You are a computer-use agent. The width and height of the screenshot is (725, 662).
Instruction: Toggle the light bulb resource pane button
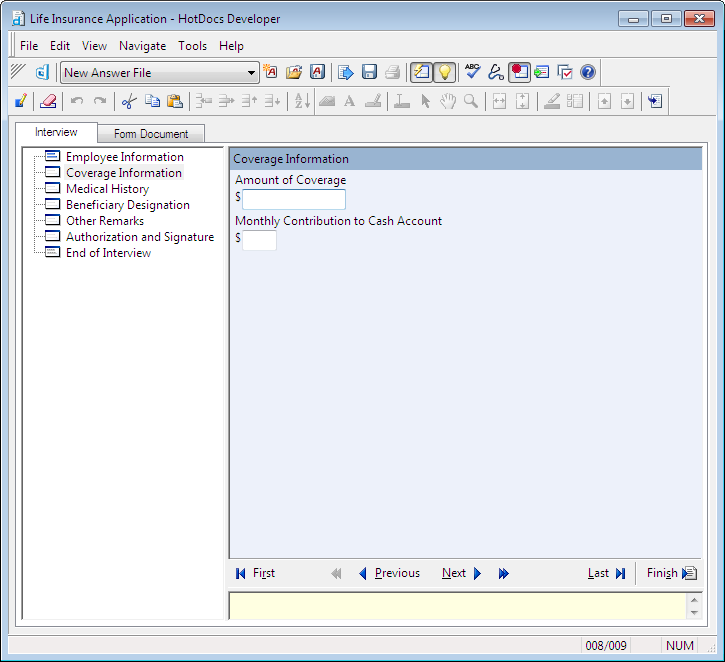click(x=445, y=72)
